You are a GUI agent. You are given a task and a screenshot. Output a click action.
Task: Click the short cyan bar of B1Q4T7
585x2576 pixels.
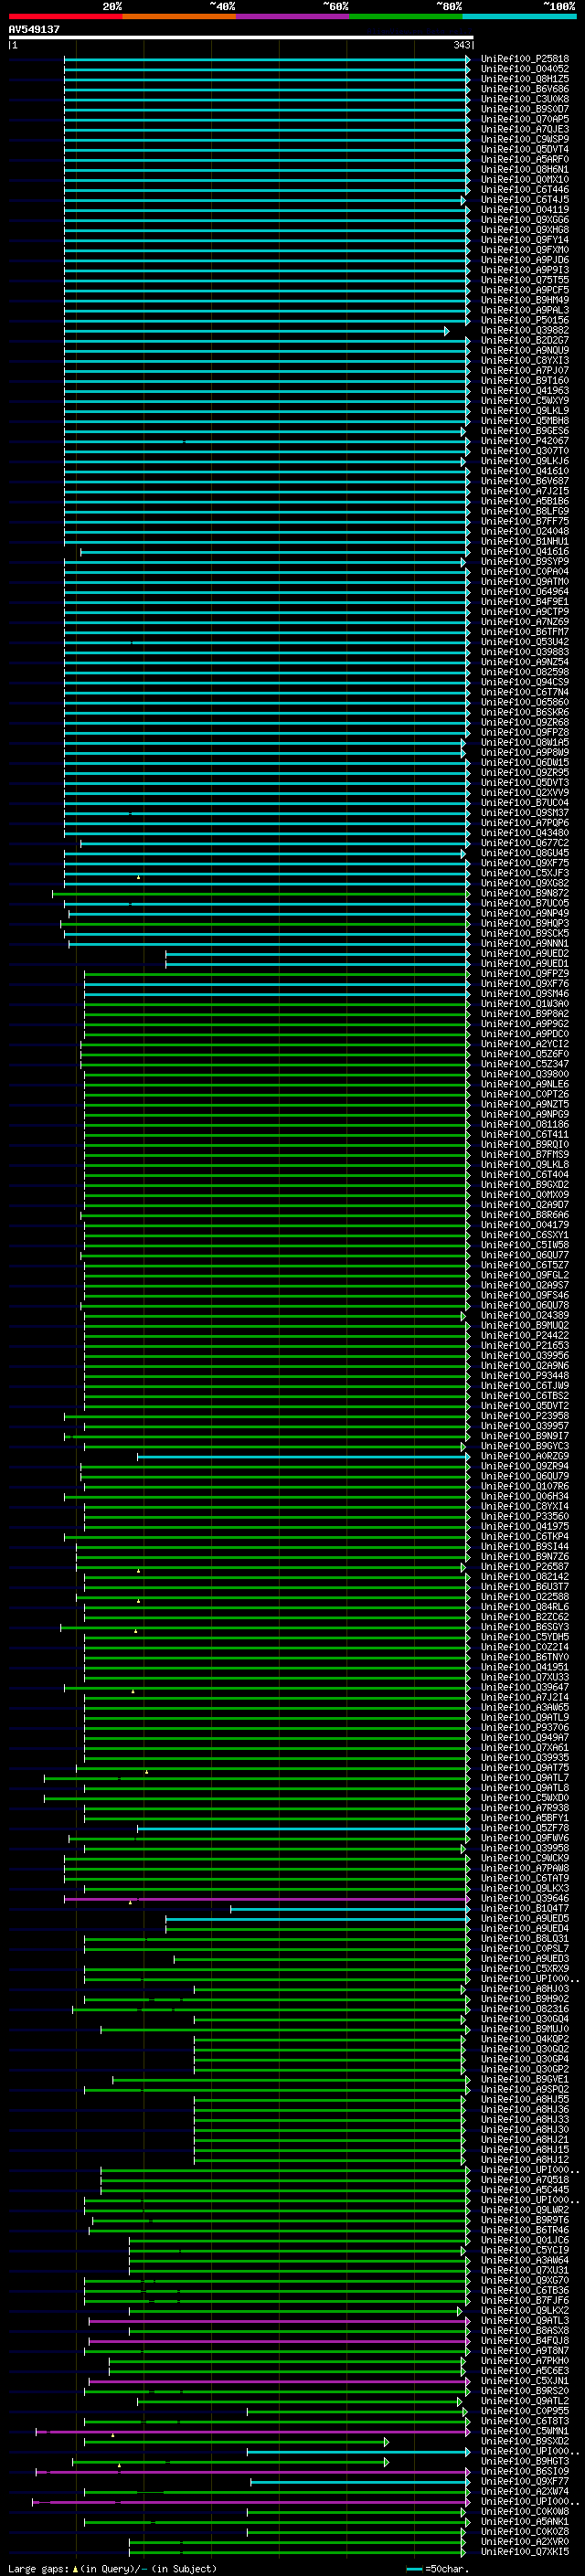pos(350,1908)
